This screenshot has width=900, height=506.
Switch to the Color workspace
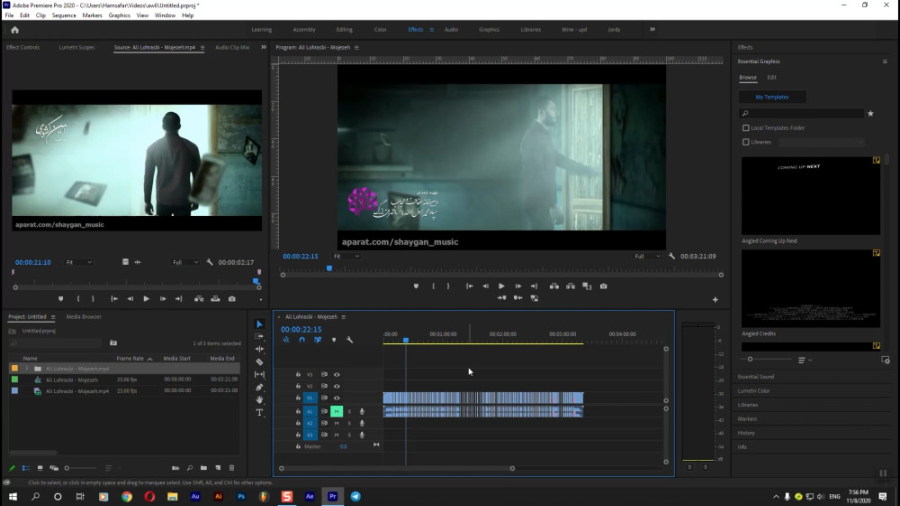380,29
